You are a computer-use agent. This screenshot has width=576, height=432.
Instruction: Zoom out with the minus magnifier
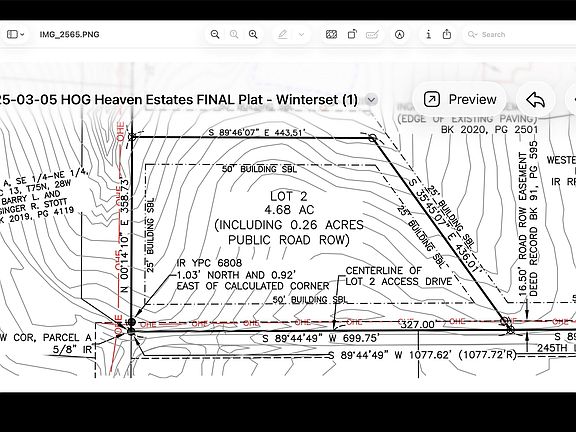(x=215, y=35)
